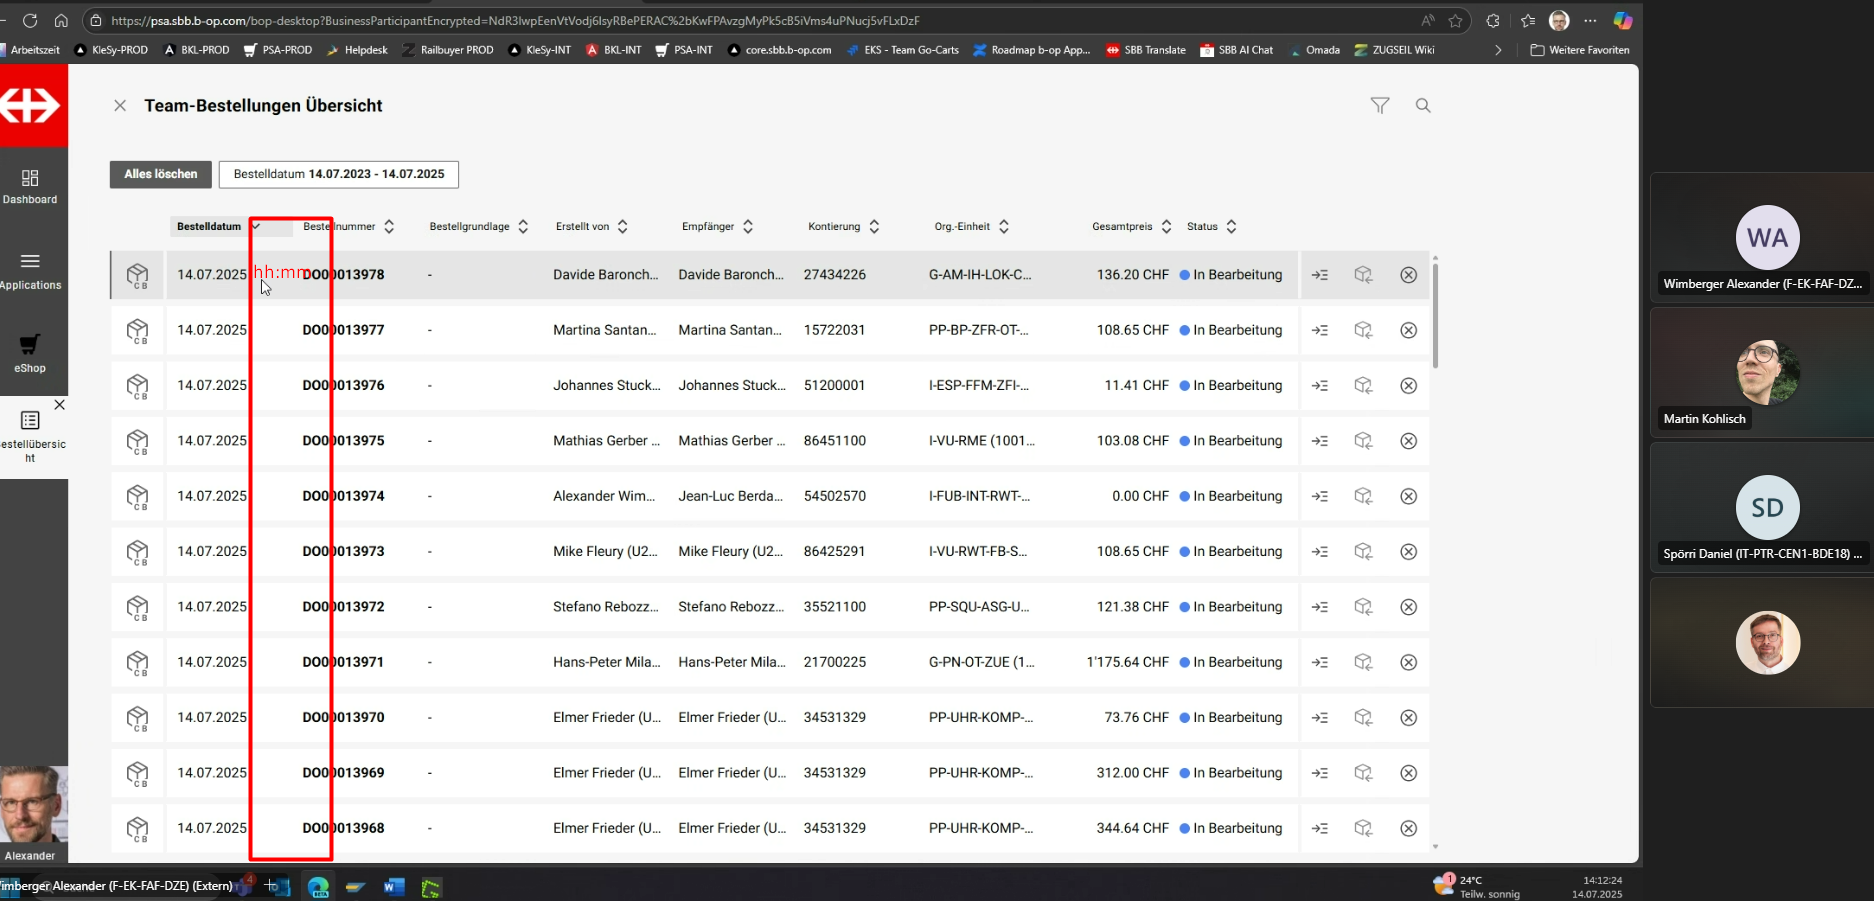Image resolution: width=1874 pixels, height=901 pixels.
Task: Click package icon of order DO00013975
Action: (x=137, y=441)
